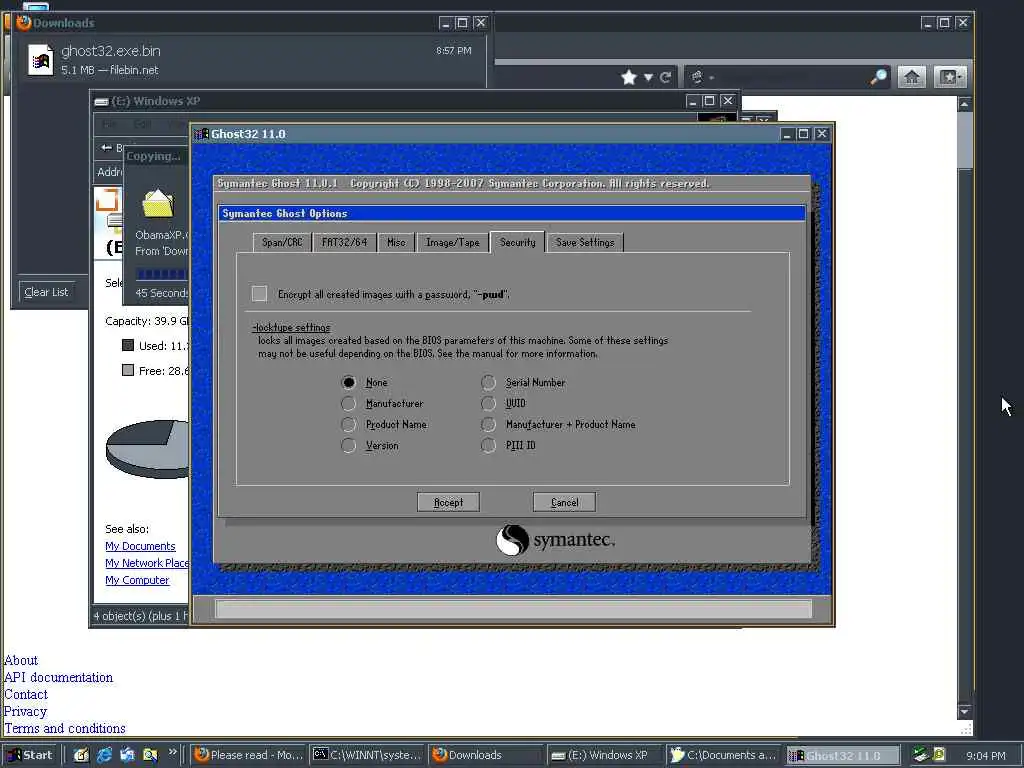
Task: Click the Ghost32 title bar icon
Action: (202, 134)
